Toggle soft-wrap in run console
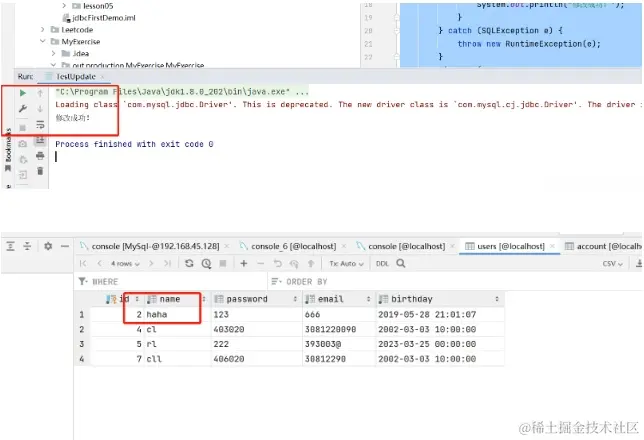This screenshot has width=644, height=440. click(40, 124)
